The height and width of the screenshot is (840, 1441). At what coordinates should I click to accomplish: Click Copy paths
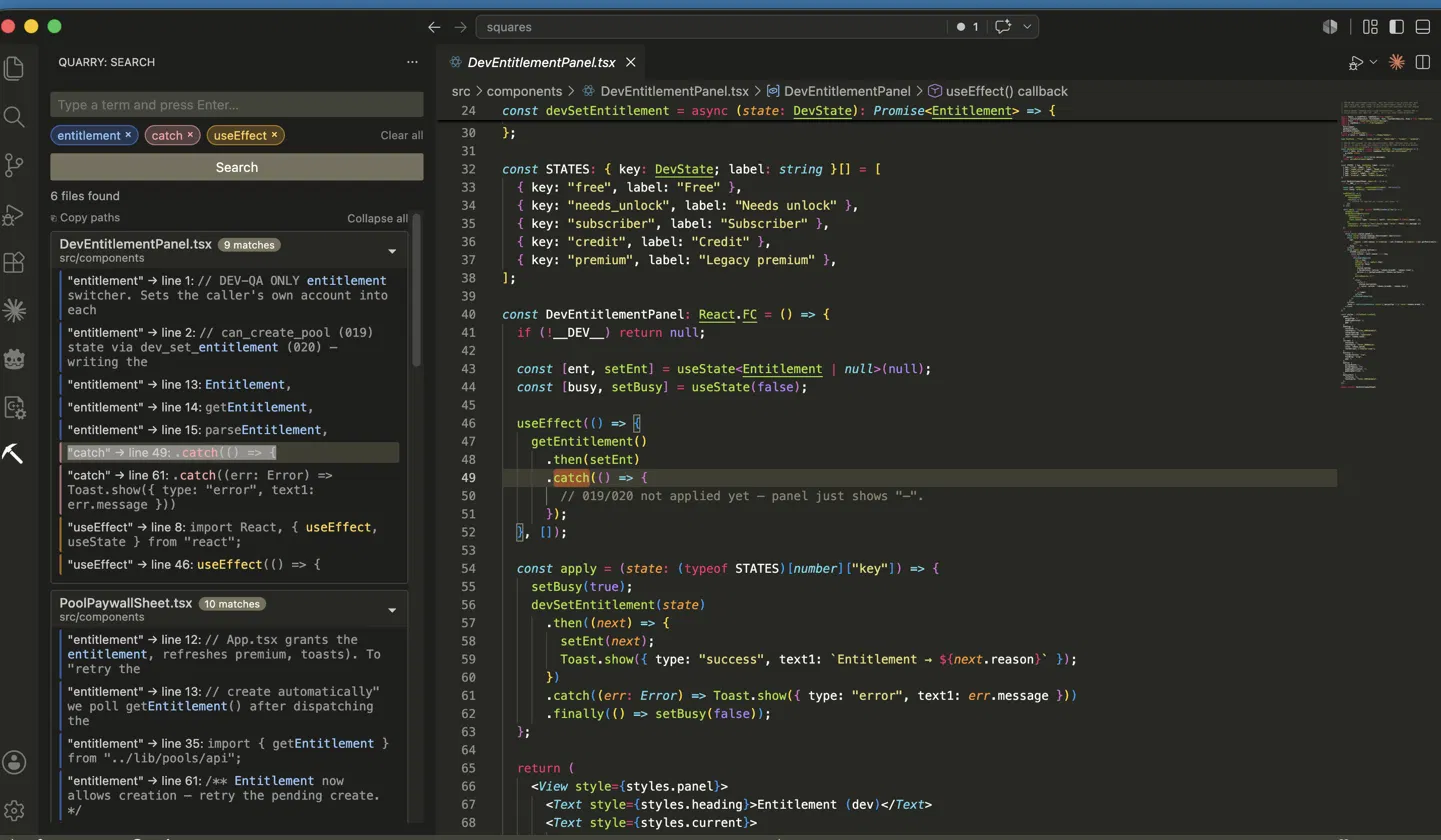click(84, 218)
